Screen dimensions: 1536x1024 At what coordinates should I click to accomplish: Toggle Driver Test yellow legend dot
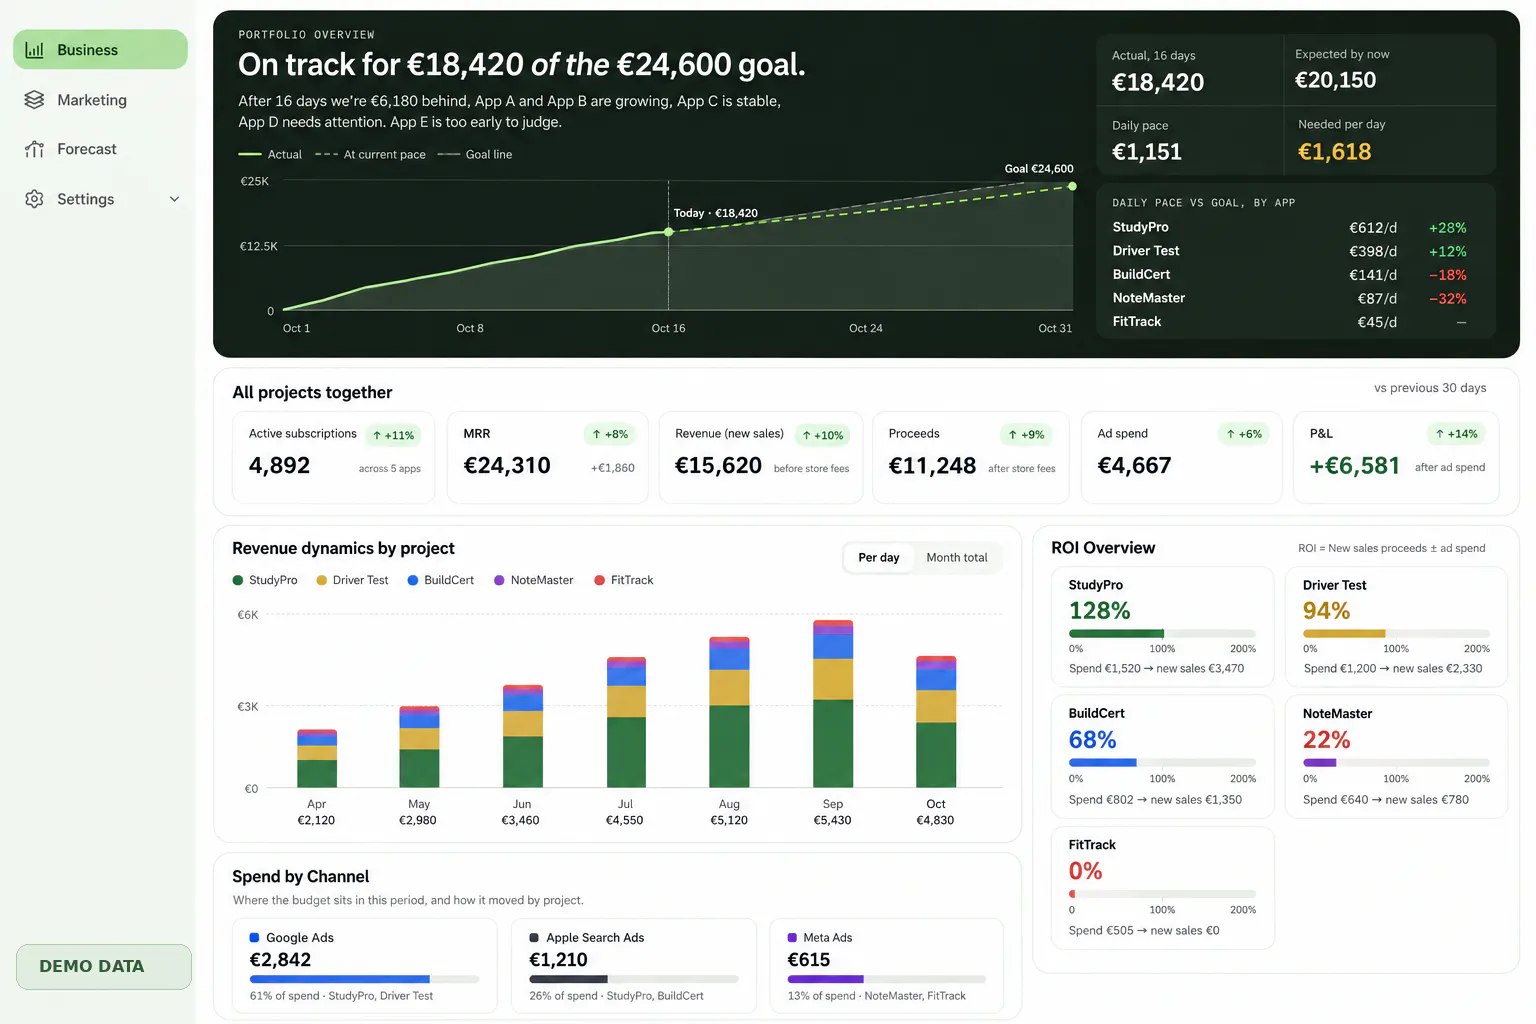click(322, 580)
